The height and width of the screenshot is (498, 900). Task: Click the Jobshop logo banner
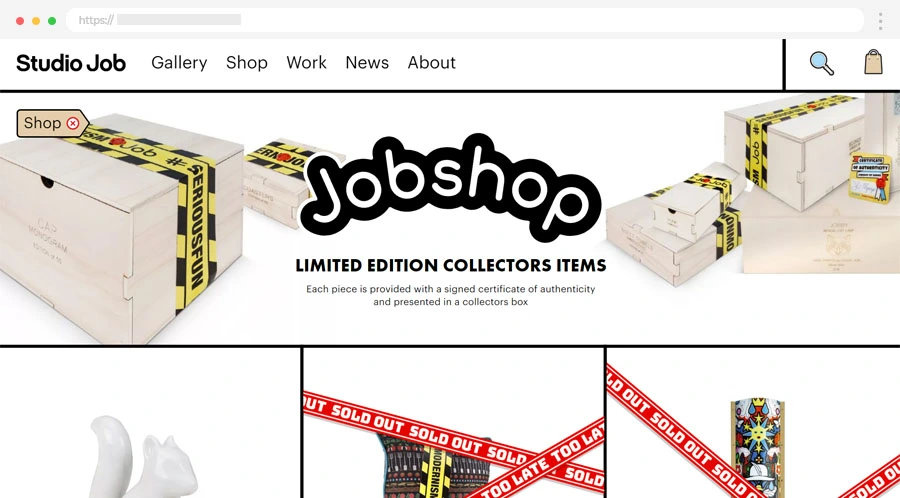coord(451,186)
